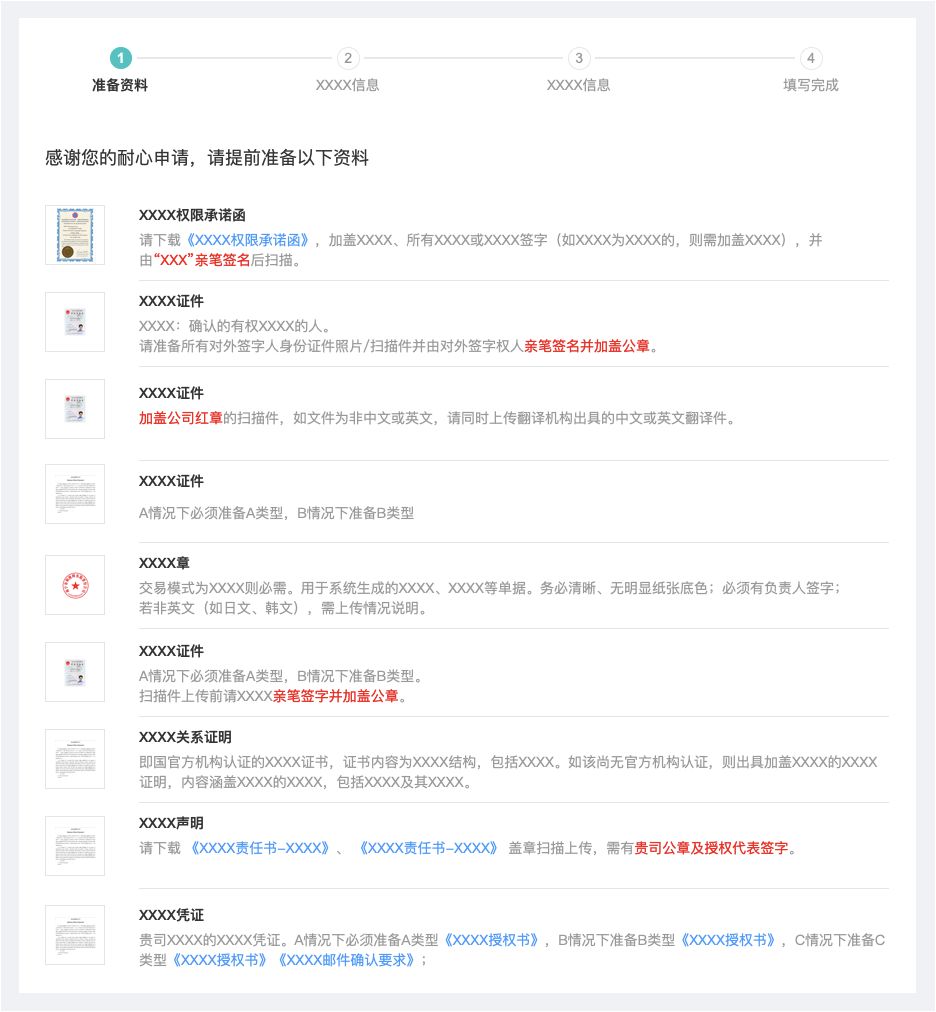Open document thumbnail for XXXX凭证

[75, 935]
